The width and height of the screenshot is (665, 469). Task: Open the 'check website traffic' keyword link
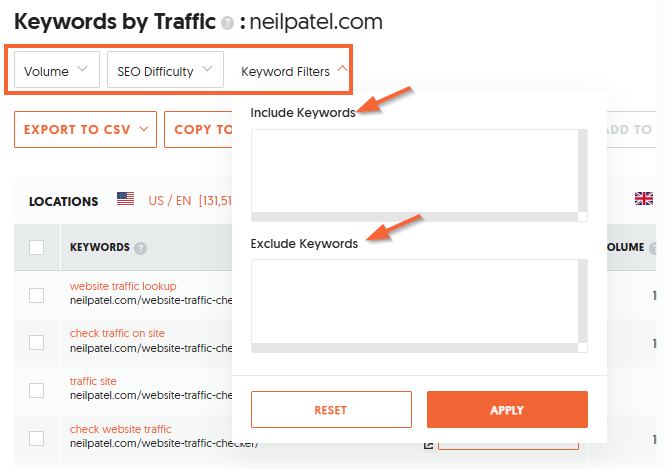point(120,429)
